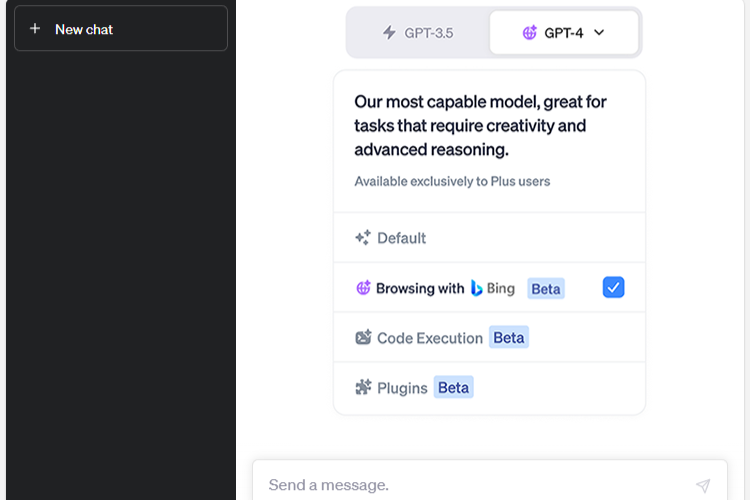This screenshot has width=750, height=500.
Task: Expand the GPT-4 dropdown chevron
Action: point(599,33)
